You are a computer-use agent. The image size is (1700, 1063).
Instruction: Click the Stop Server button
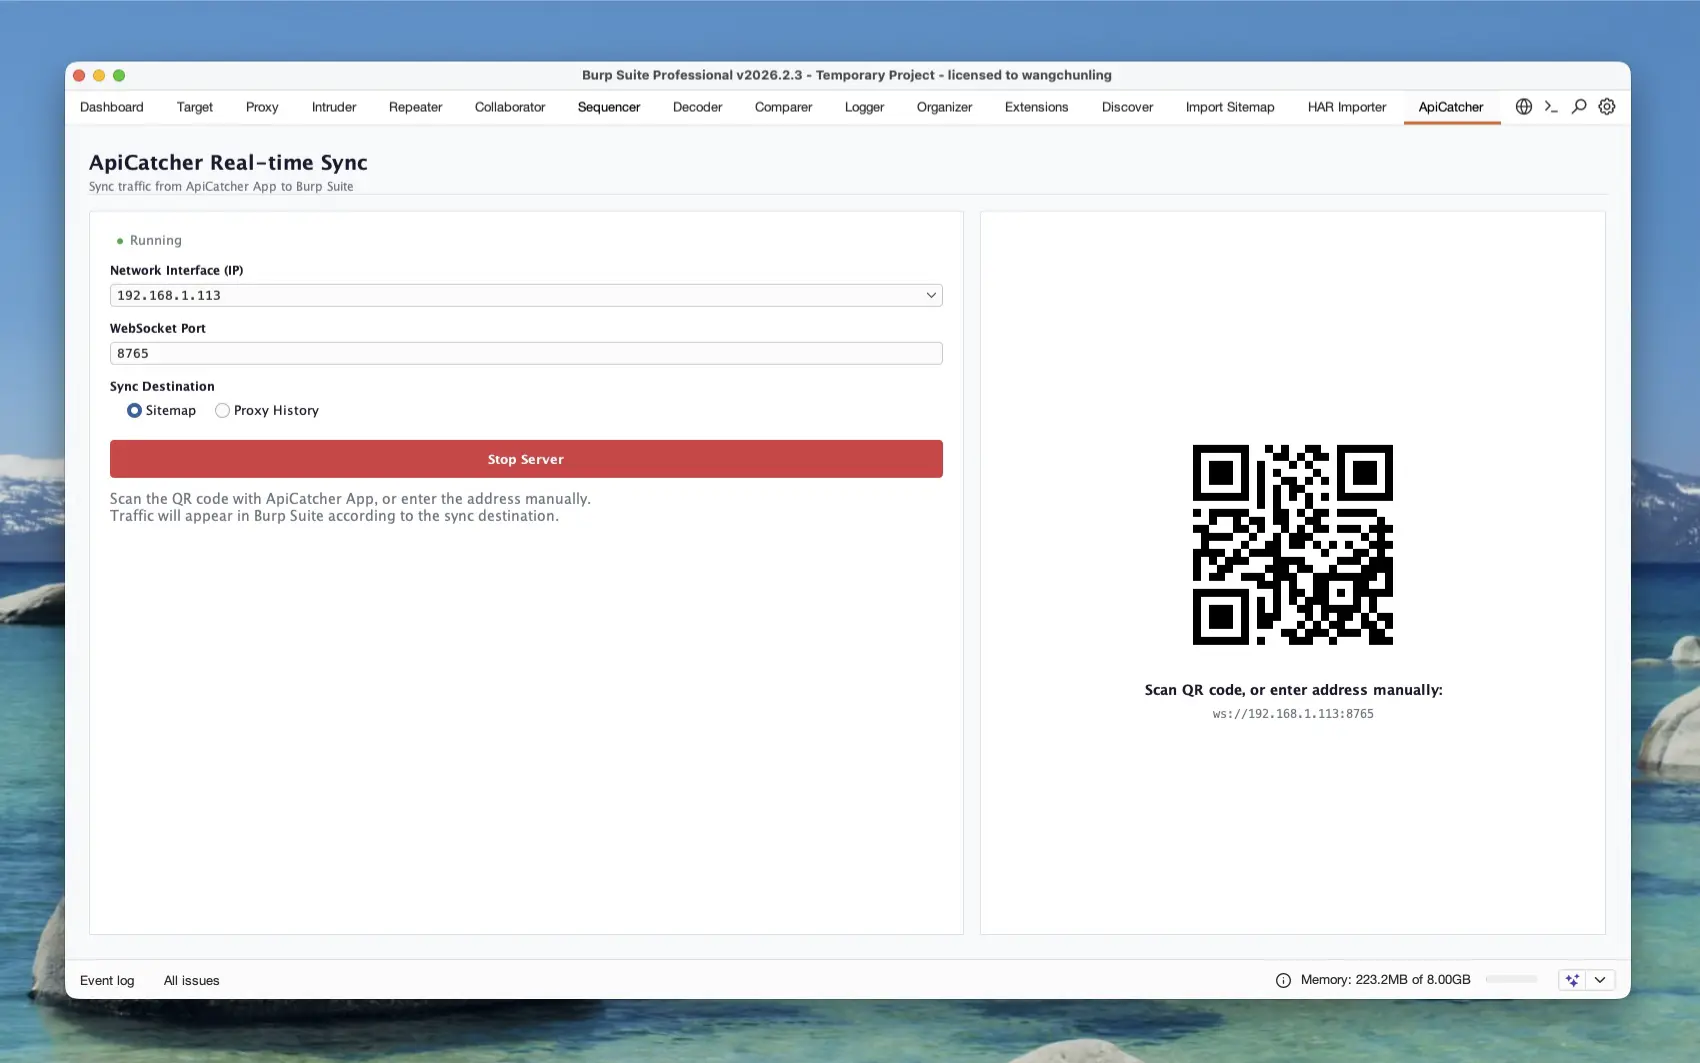(x=526, y=459)
